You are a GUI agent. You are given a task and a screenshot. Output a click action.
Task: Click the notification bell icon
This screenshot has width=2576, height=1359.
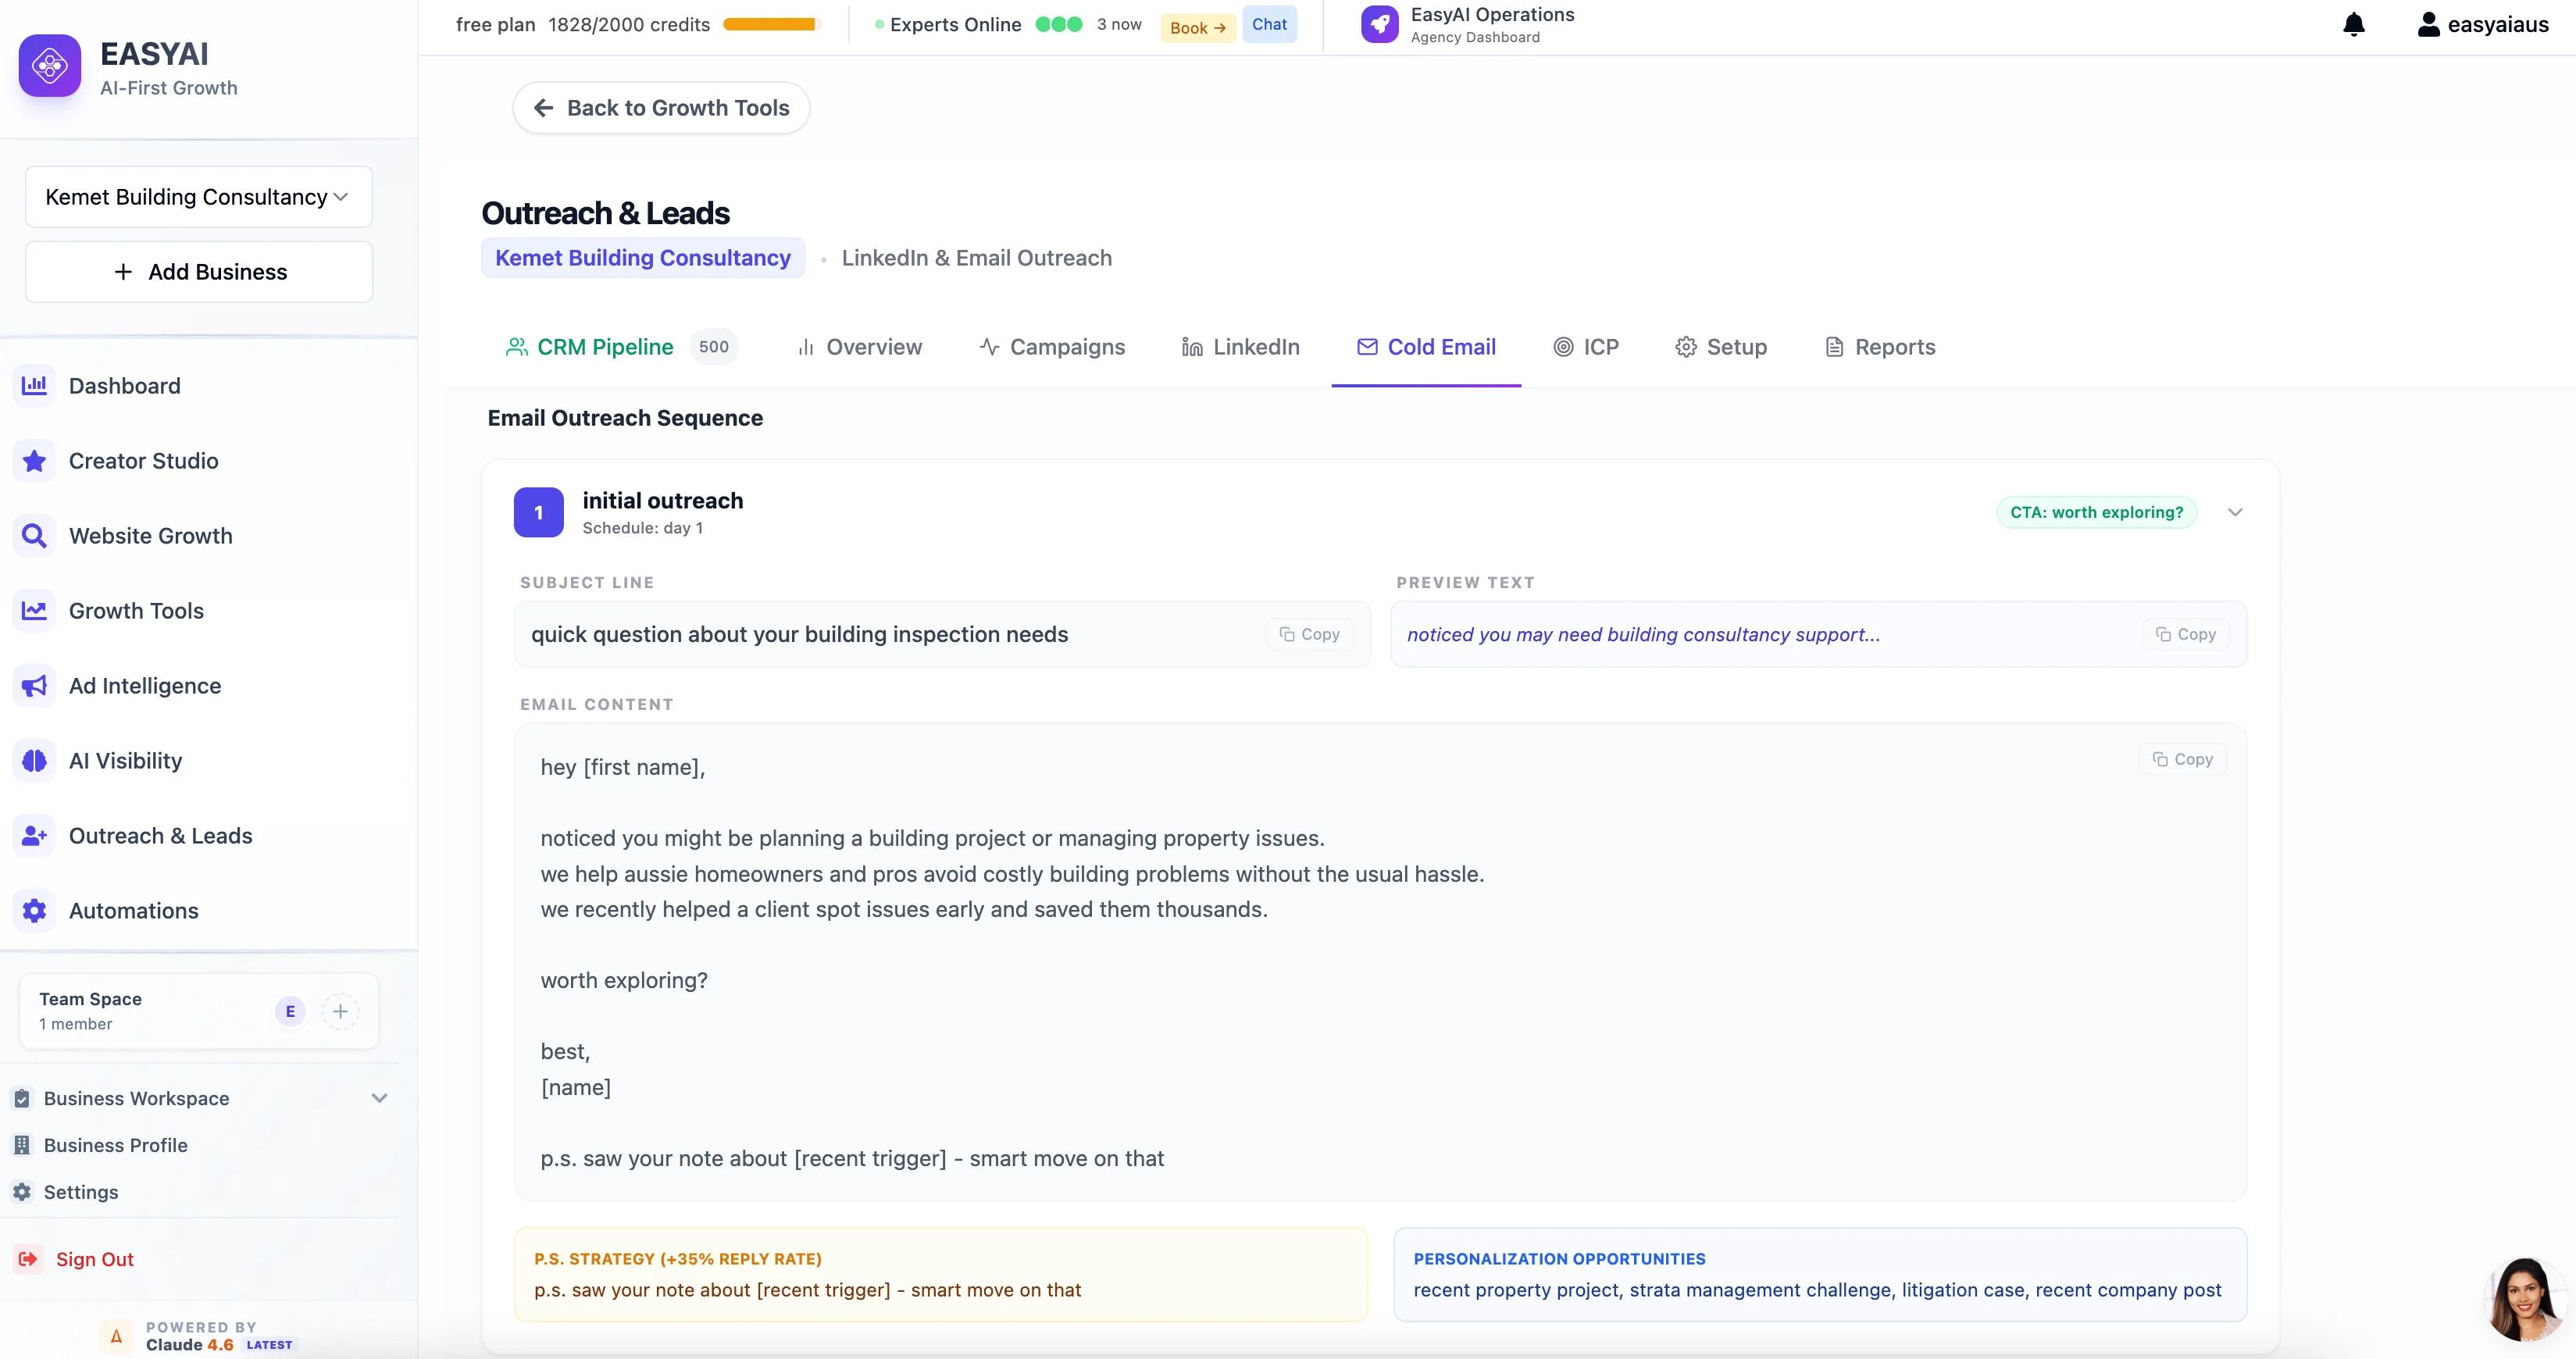[x=2354, y=24]
